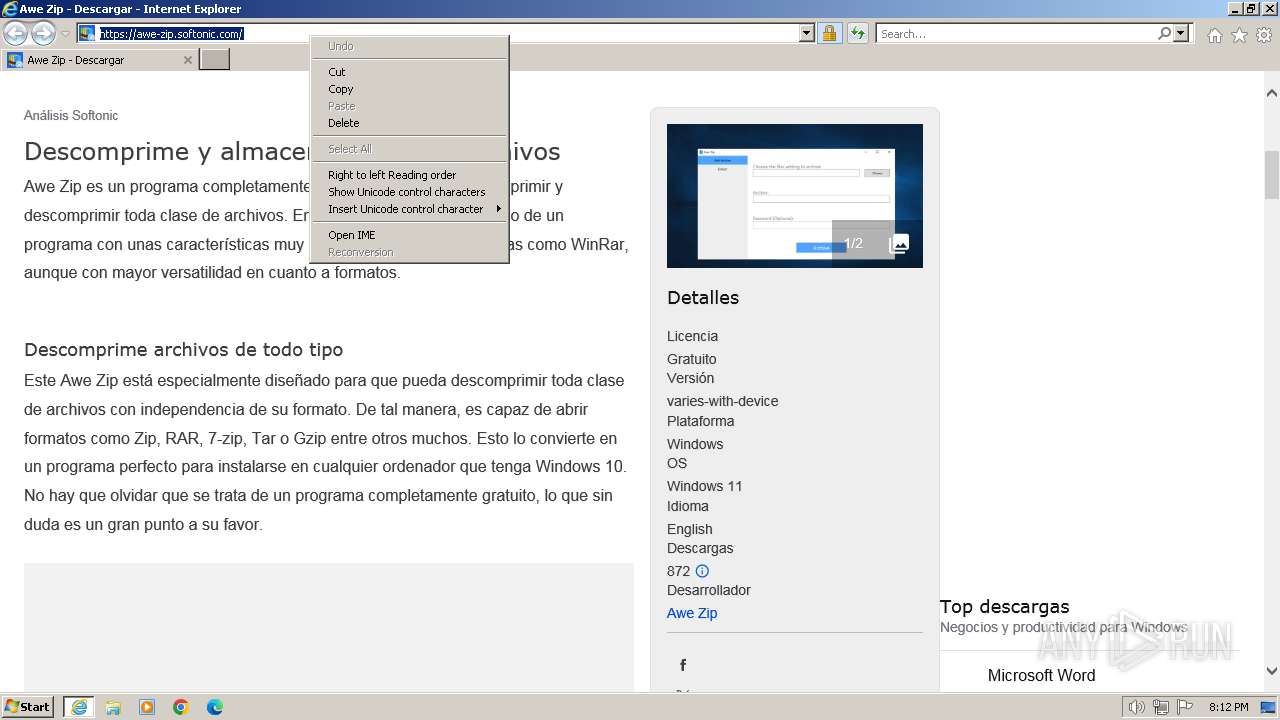Click the page scrollbar down arrow
This screenshot has height=720, width=1280.
point(1272,672)
